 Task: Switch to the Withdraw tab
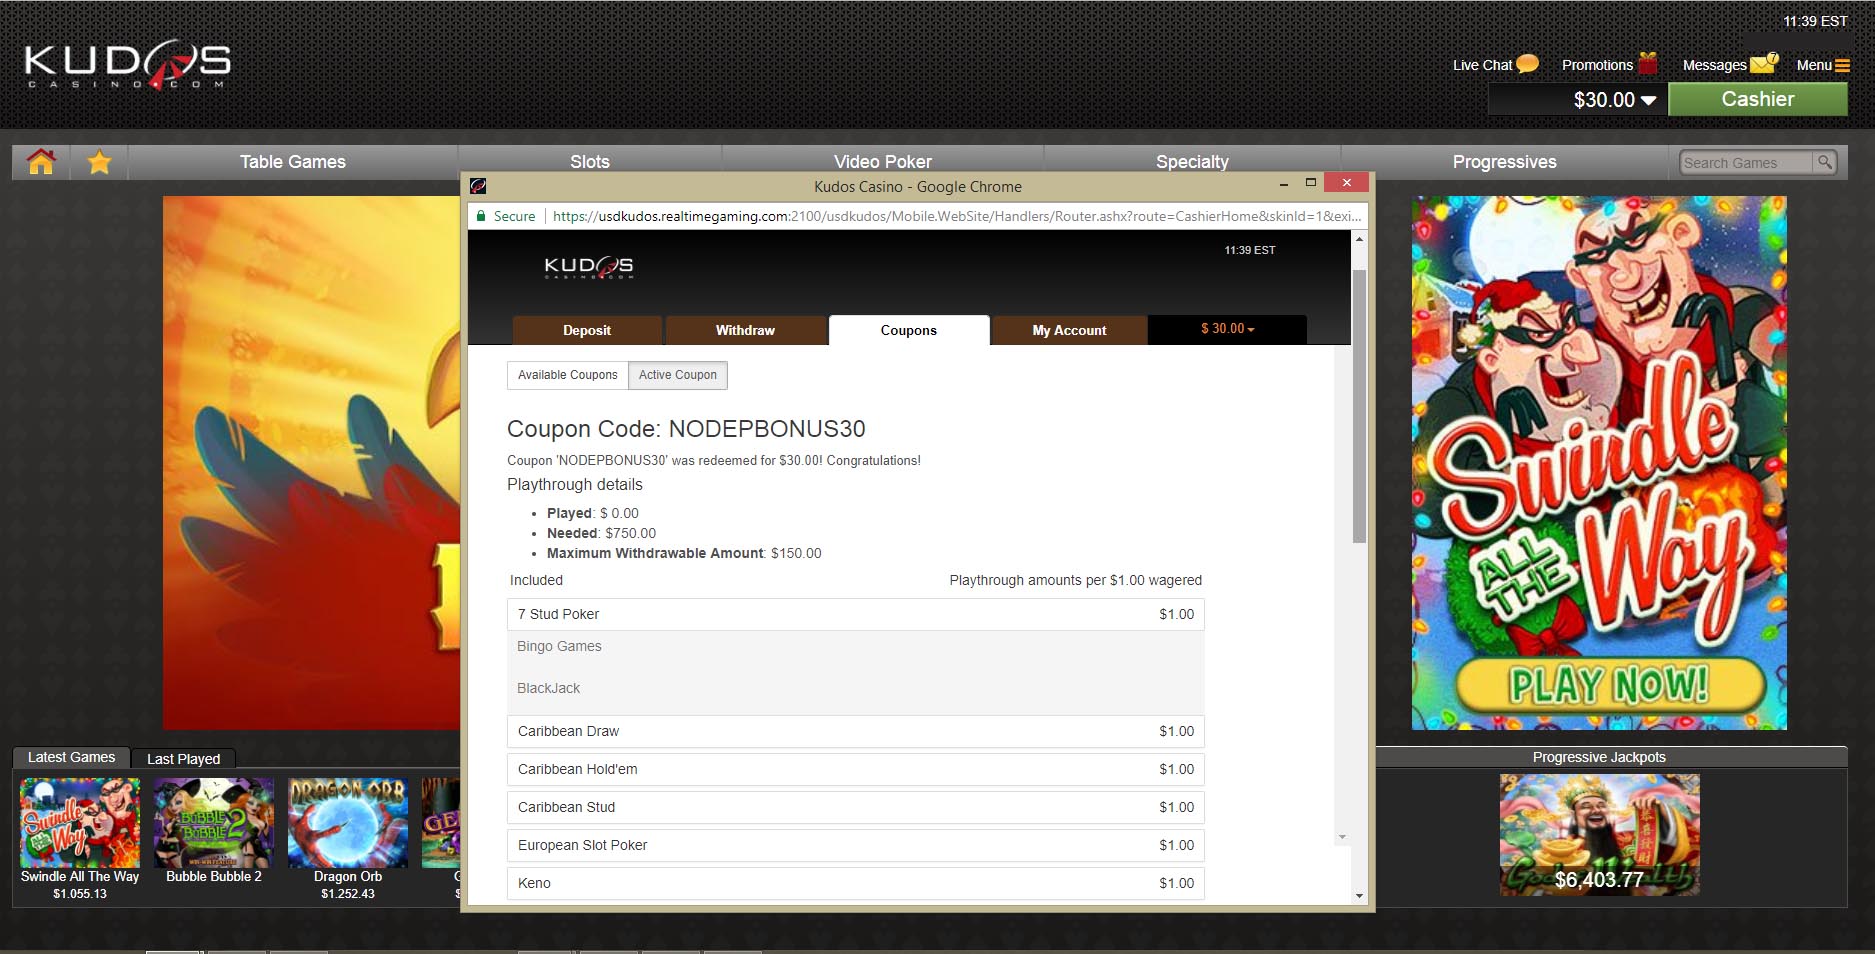745,330
